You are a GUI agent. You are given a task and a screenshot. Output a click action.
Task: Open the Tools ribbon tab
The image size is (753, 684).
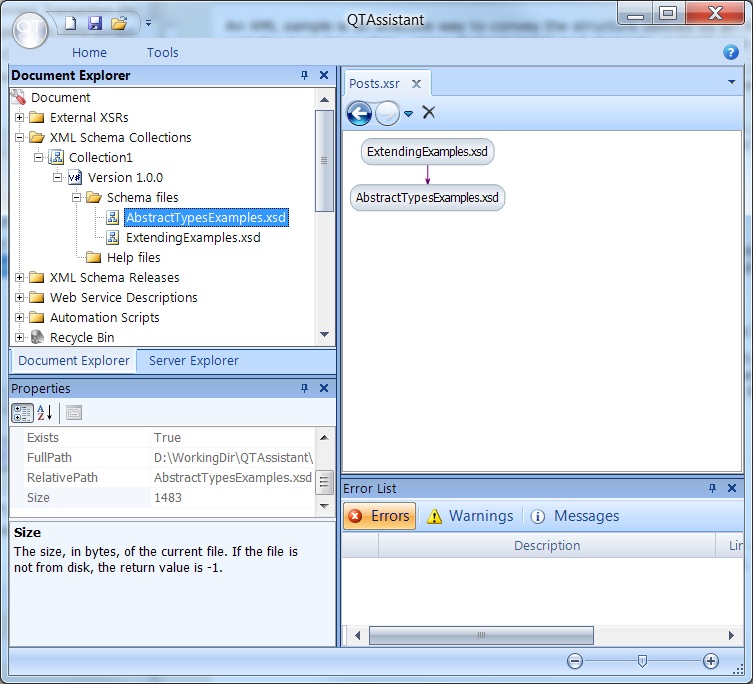tap(162, 52)
